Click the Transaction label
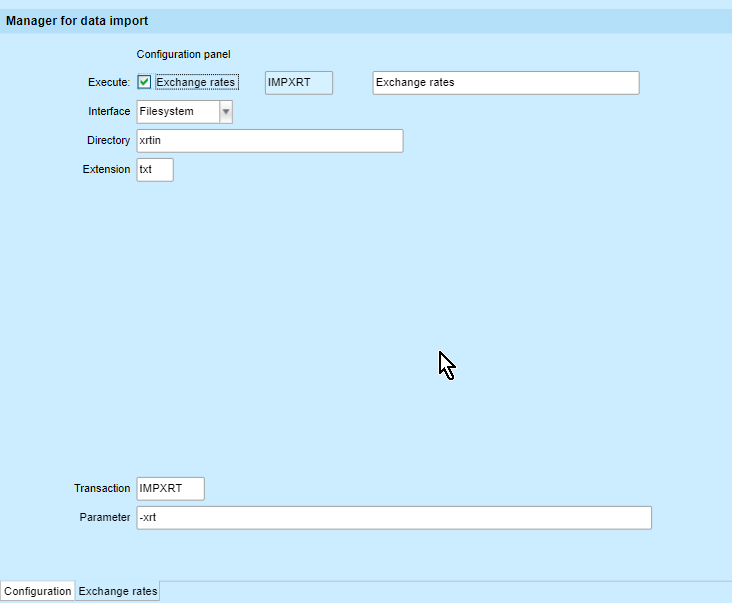 pyautogui.click(x=102, y=488)
